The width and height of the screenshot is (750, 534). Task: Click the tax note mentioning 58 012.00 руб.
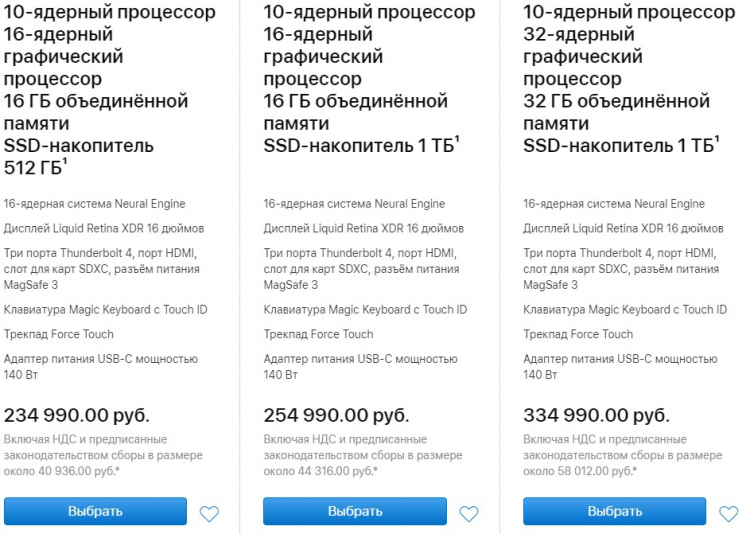622,455
